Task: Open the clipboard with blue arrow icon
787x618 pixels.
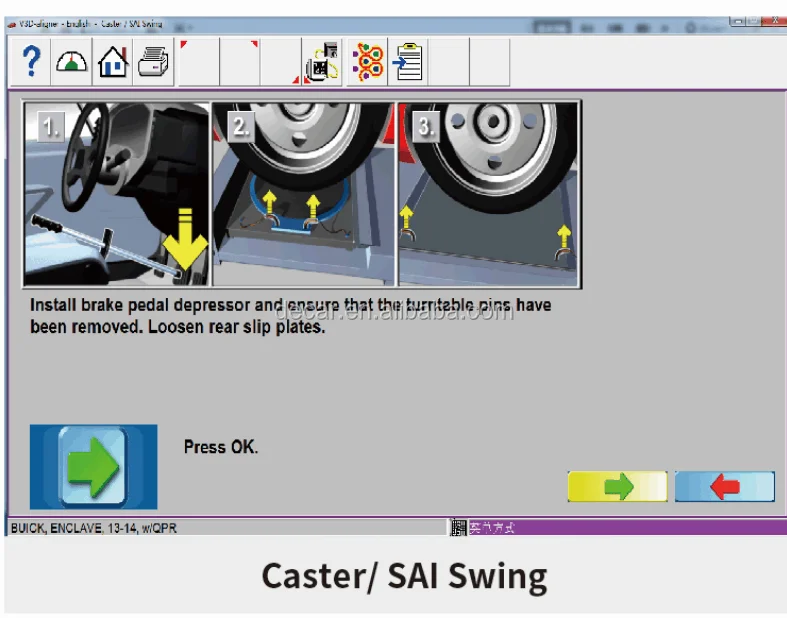Action: 408,61
